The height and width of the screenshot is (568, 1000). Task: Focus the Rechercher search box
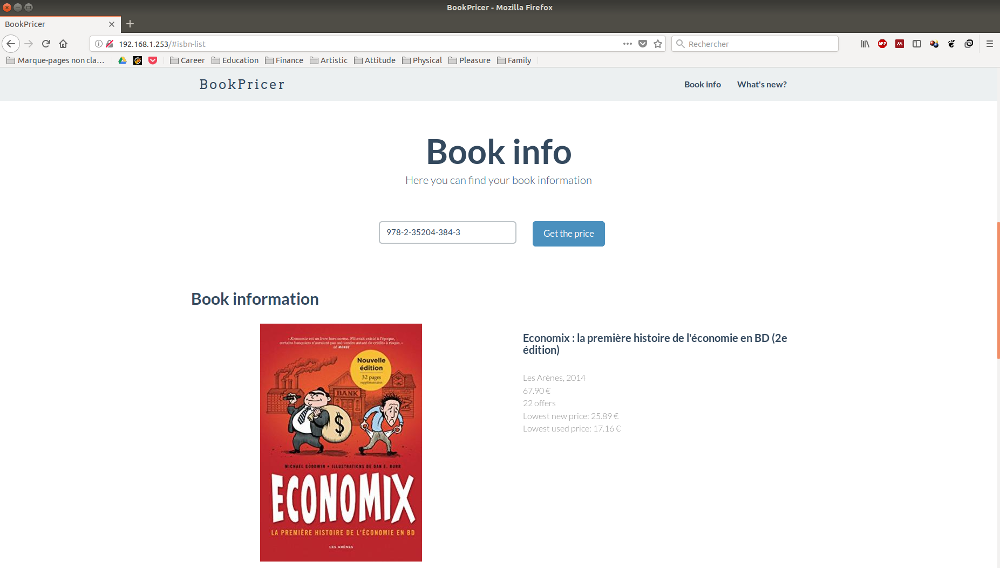click(755, 44)
